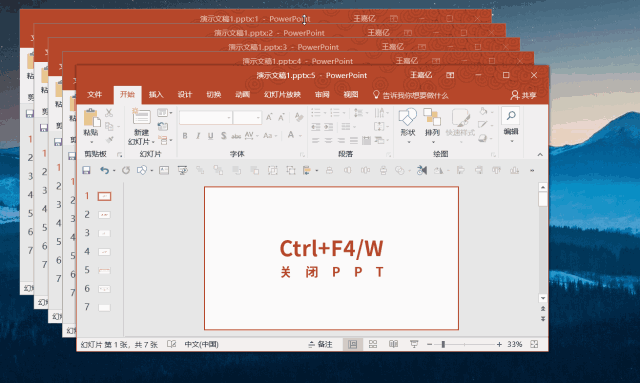The image size is (640, 383).
Task: Switch to the 动画 (Animations) tab
Action: (x=242, y=95)
